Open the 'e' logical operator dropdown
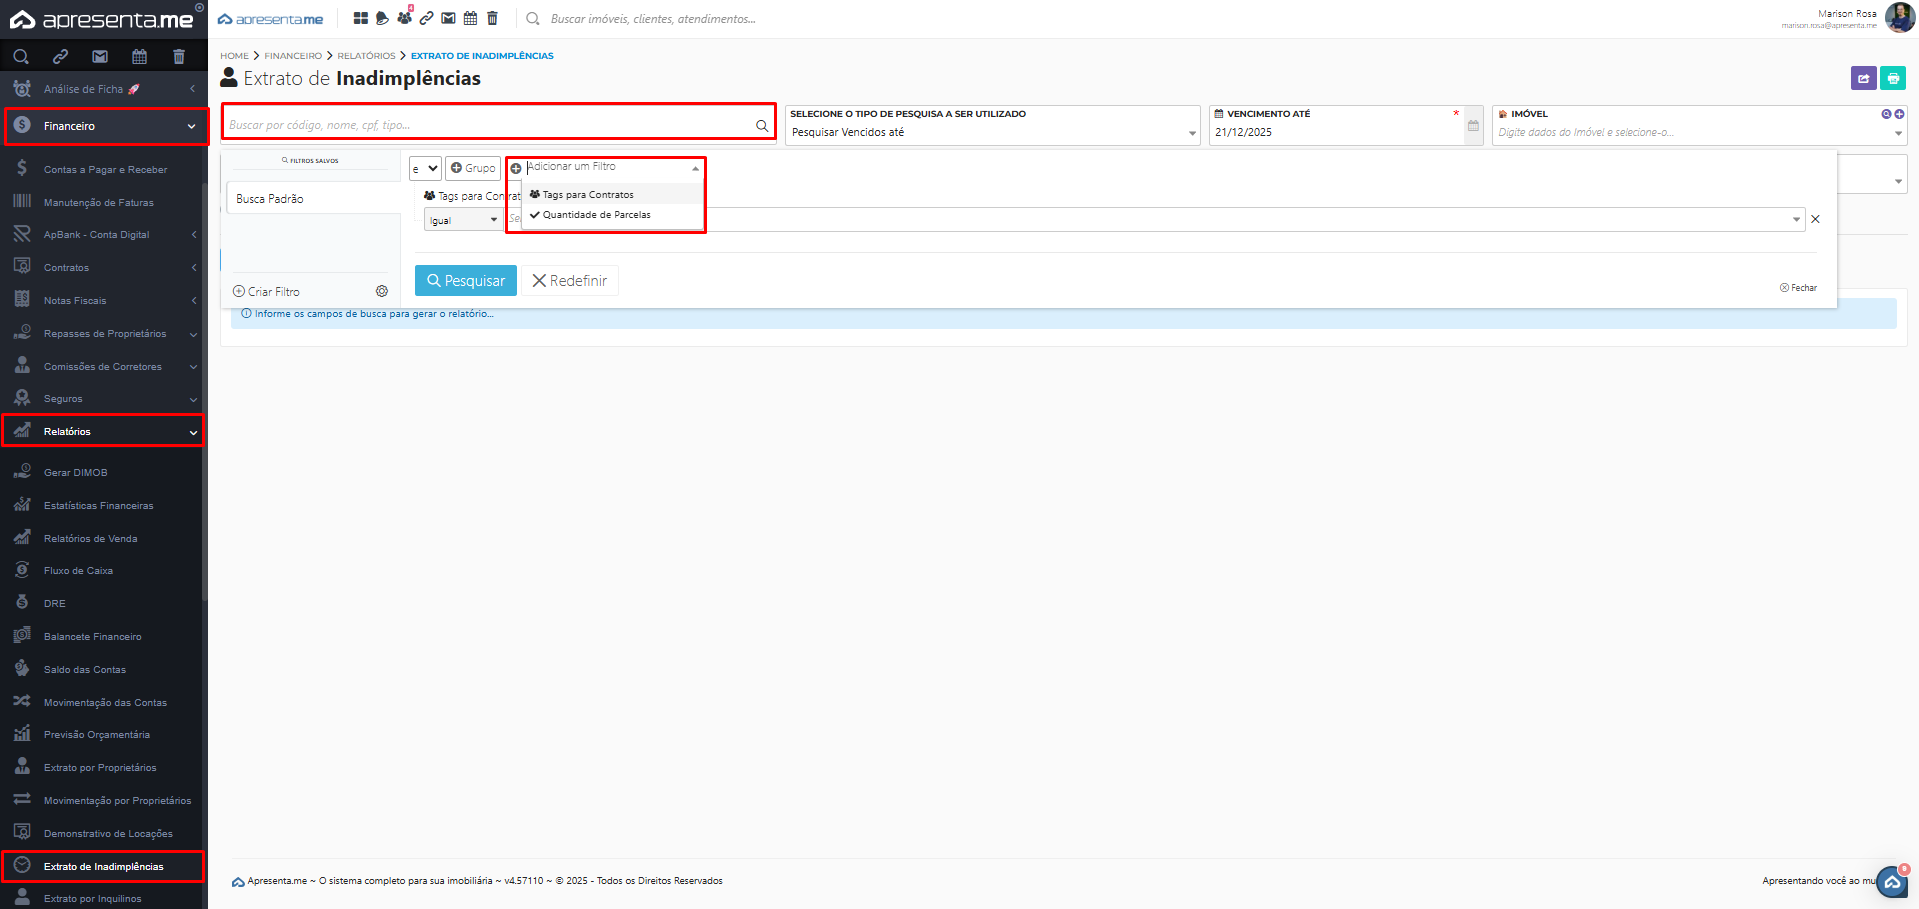1919x909 pixels. (x=425, y=169)
